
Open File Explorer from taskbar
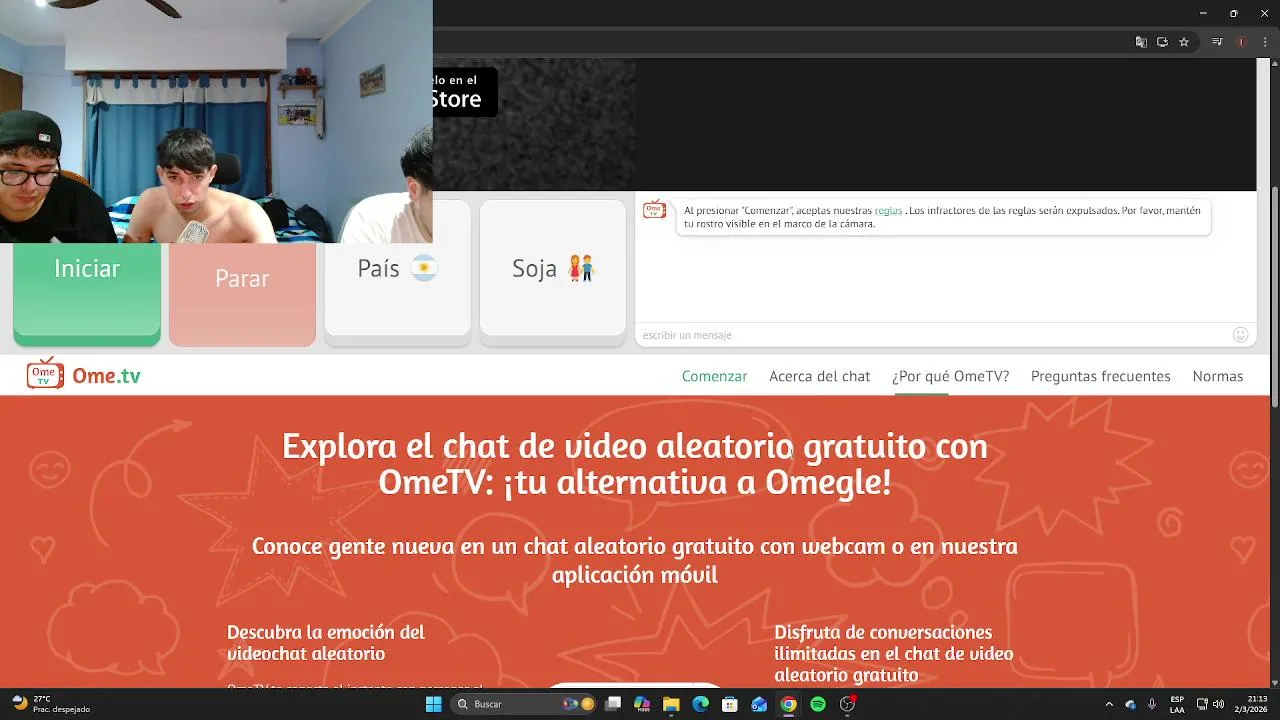pyautogui.click(x=671, y=704)
